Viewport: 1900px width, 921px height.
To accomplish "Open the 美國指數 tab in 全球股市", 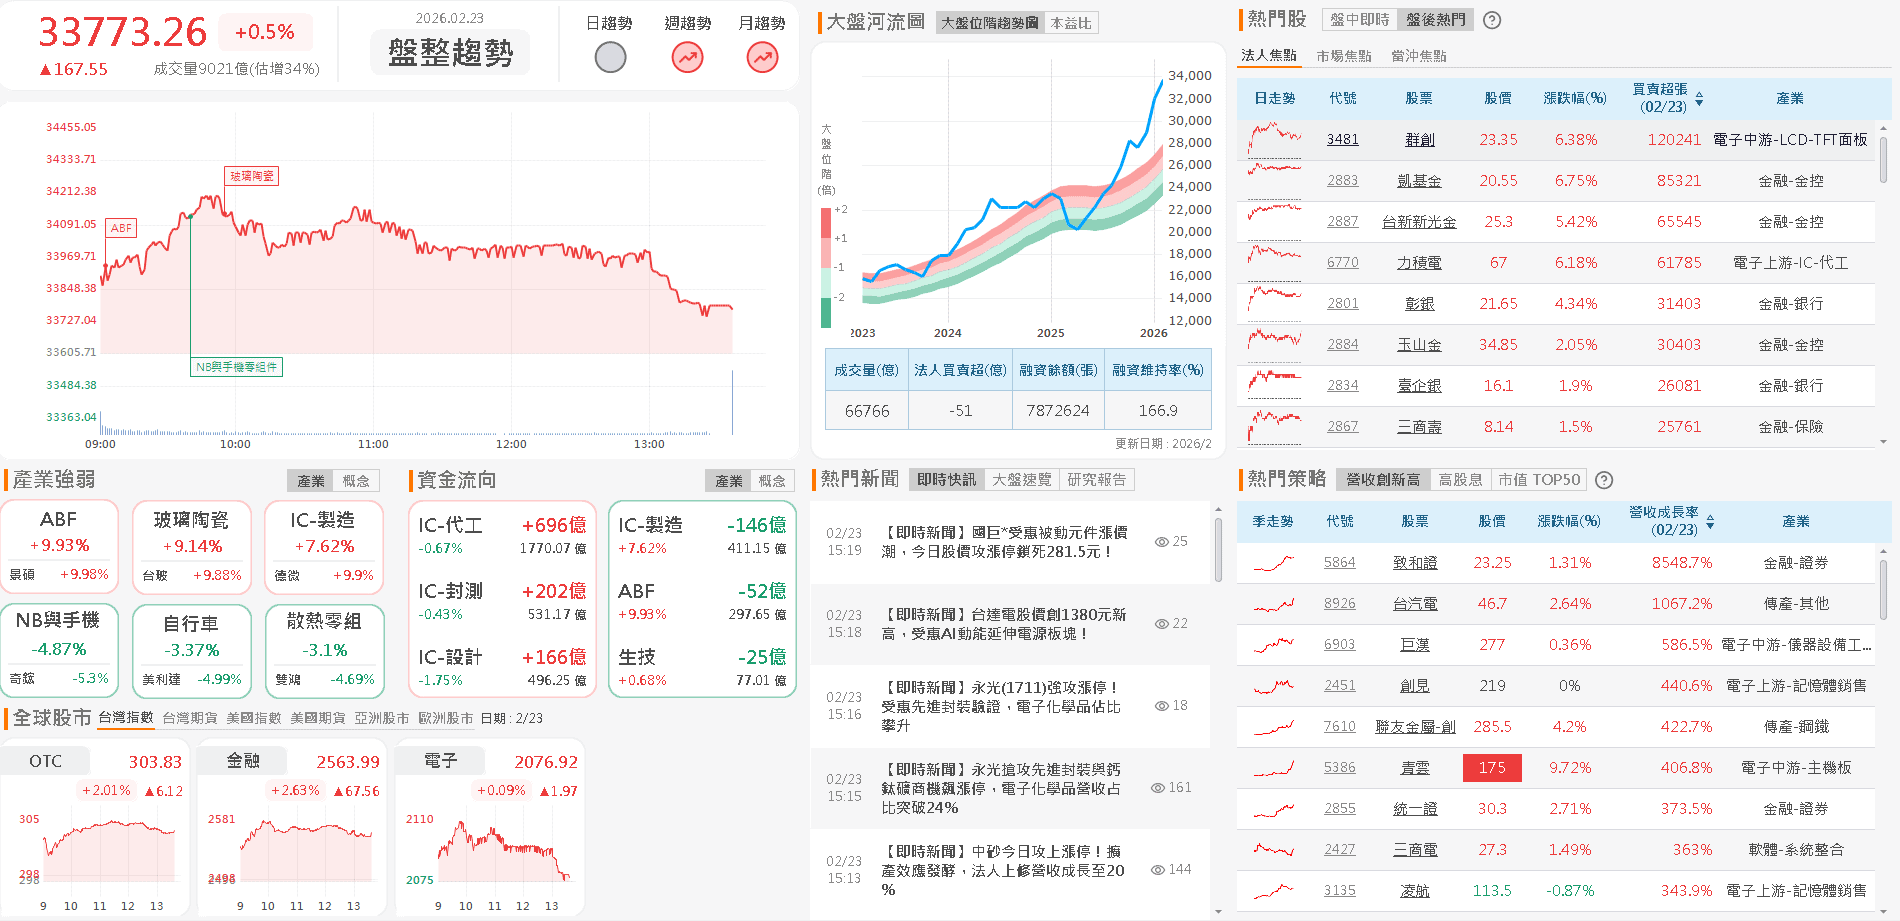I will click(252, 717).
